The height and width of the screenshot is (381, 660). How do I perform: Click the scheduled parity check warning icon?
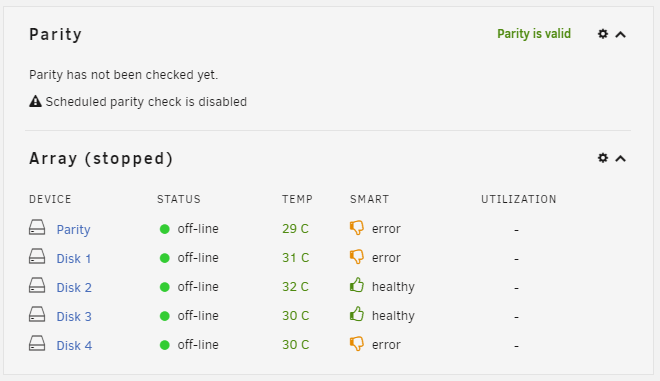coord(35,101)
